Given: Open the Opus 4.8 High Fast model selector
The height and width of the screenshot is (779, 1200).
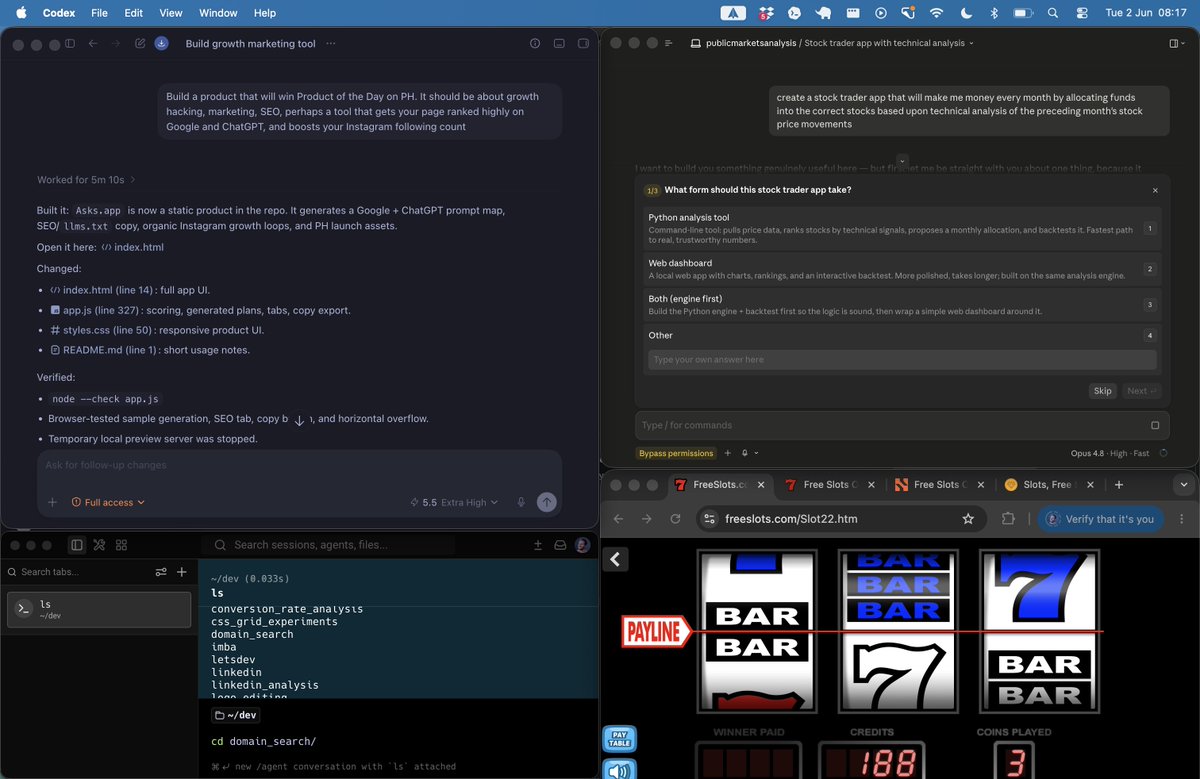Looking at the screenshot, I should 1110,453.
